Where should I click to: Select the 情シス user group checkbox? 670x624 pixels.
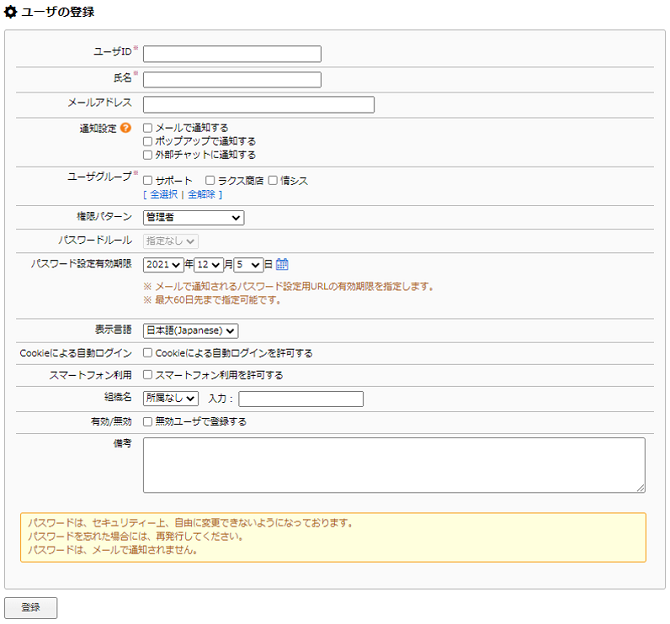point(273,180)
